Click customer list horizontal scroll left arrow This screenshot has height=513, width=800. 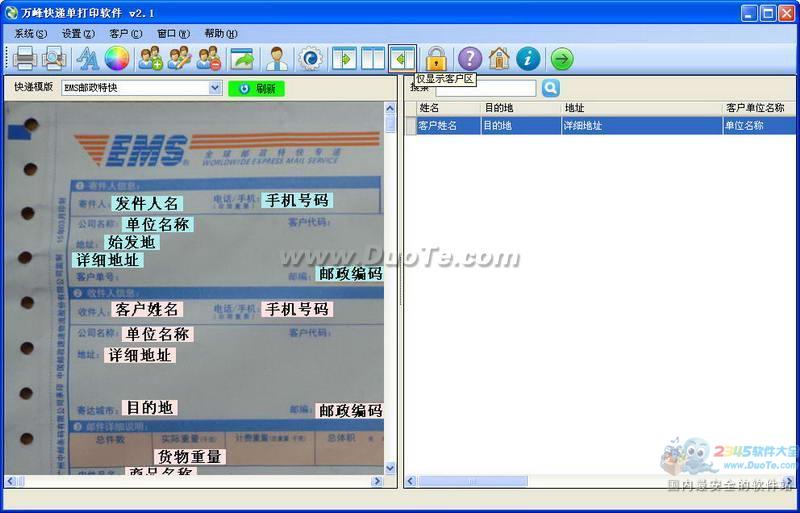(411, 481)
